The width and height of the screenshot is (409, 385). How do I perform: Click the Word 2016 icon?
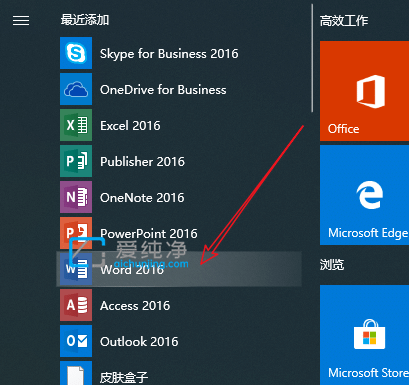coord(76,269)
